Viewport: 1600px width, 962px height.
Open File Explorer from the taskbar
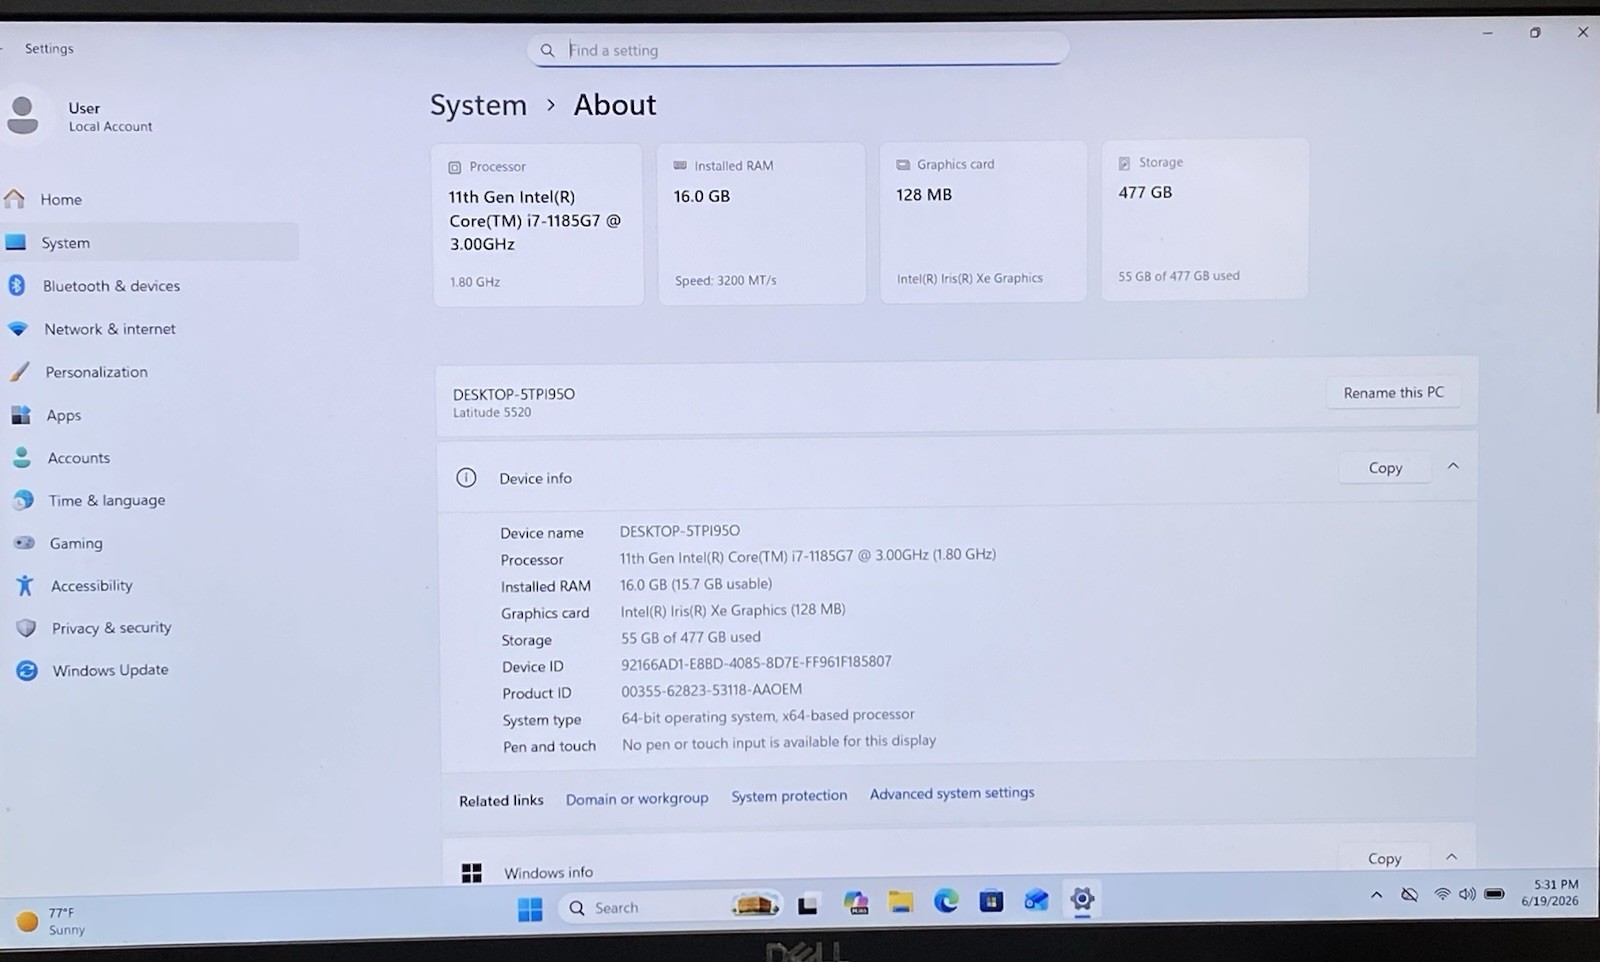tap(901, 902)
